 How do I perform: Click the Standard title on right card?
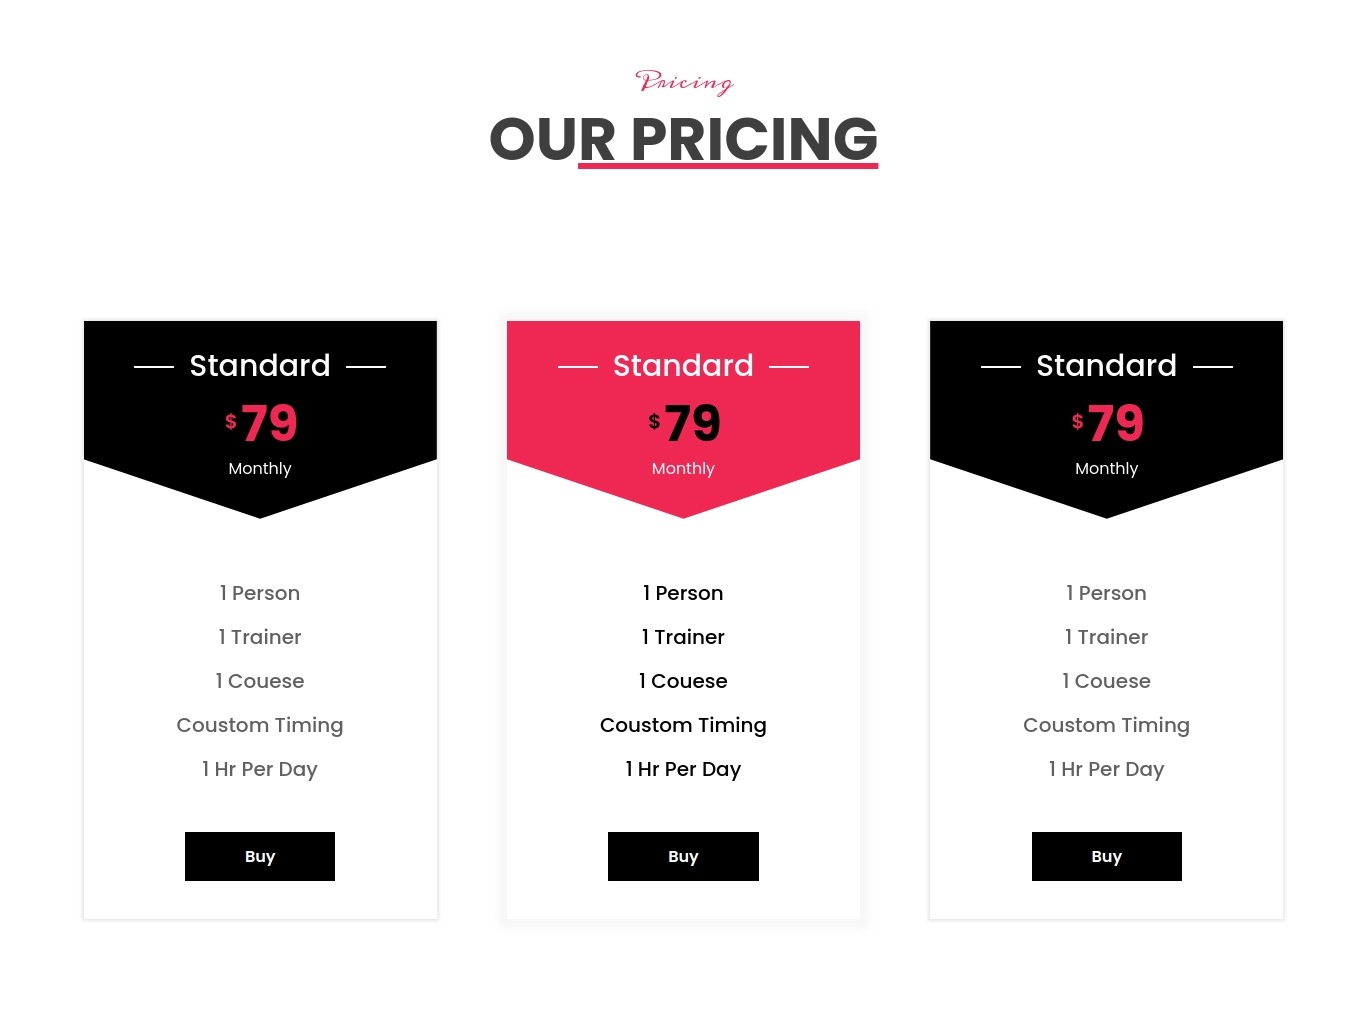click(1107, 366)
